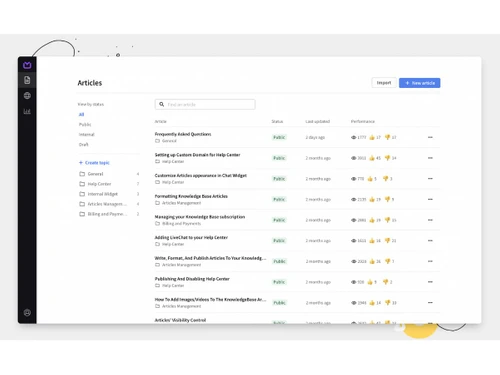Click thumbs up icon for Publishing And Disabling Help Center
The width and height of the screenshot is (500, 375).
pyautogui.click(x=370, y=282)
